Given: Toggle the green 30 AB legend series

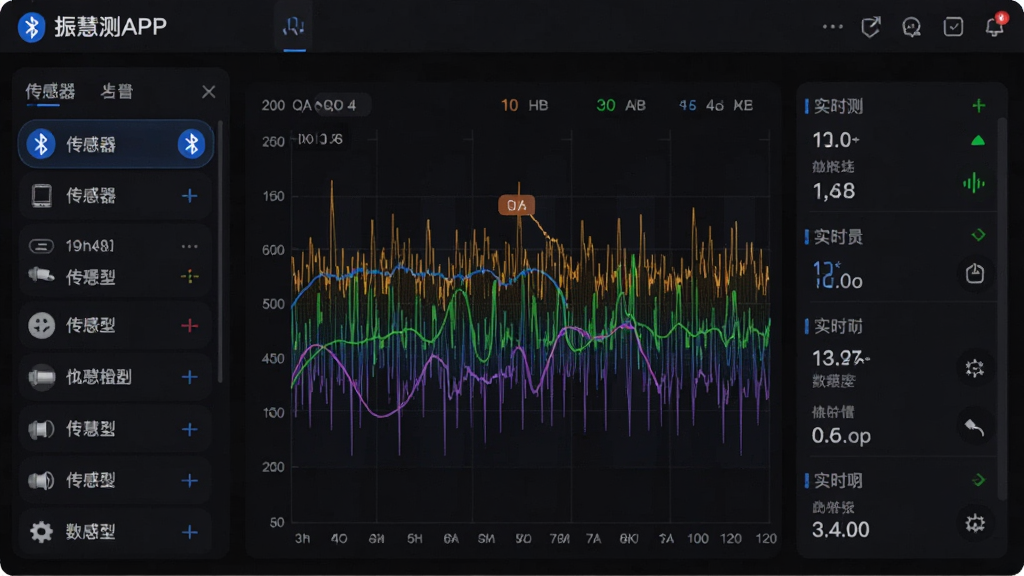Looking at the screenshot, I should [x=620, y=105].
